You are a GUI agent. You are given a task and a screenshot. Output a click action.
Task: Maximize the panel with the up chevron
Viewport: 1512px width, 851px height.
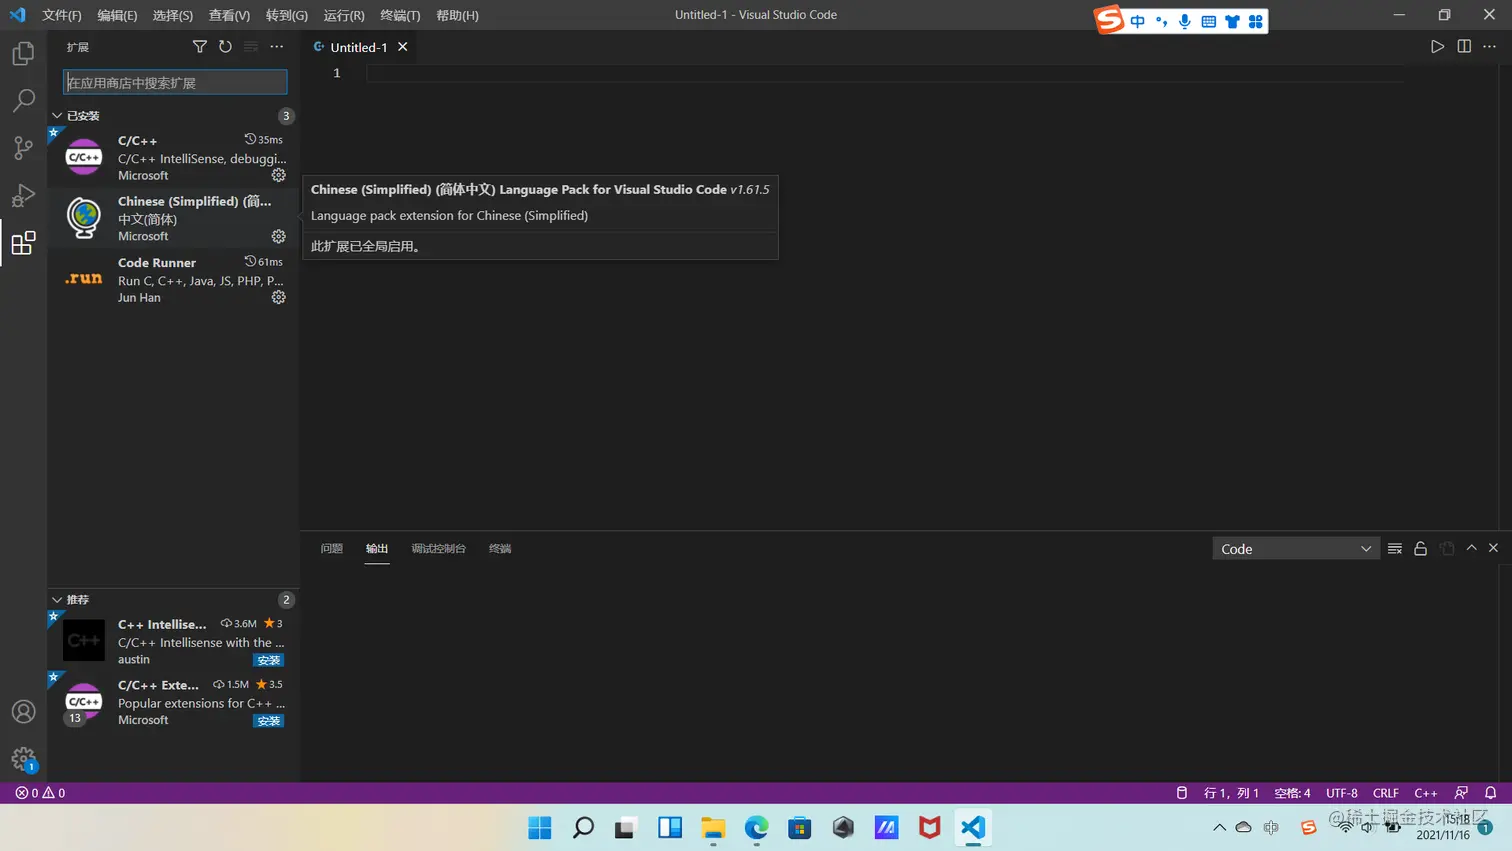[1471, 548]
